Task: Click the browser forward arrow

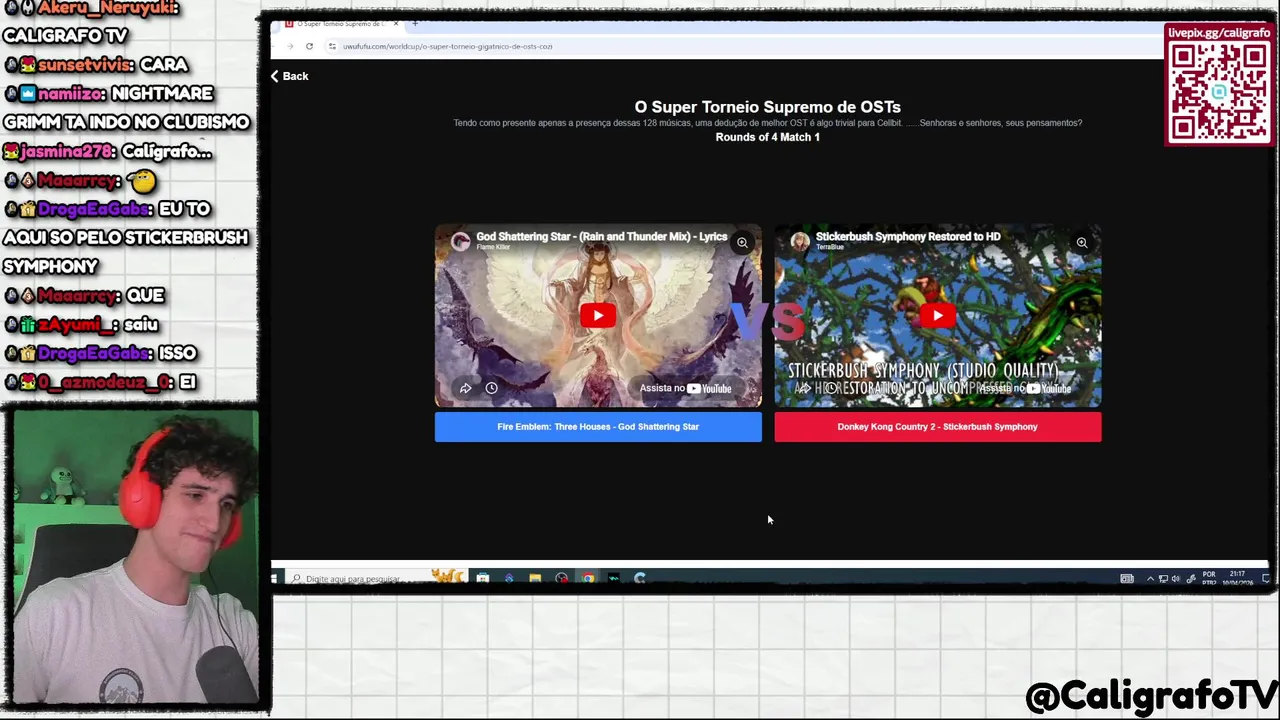Action: 291,46
